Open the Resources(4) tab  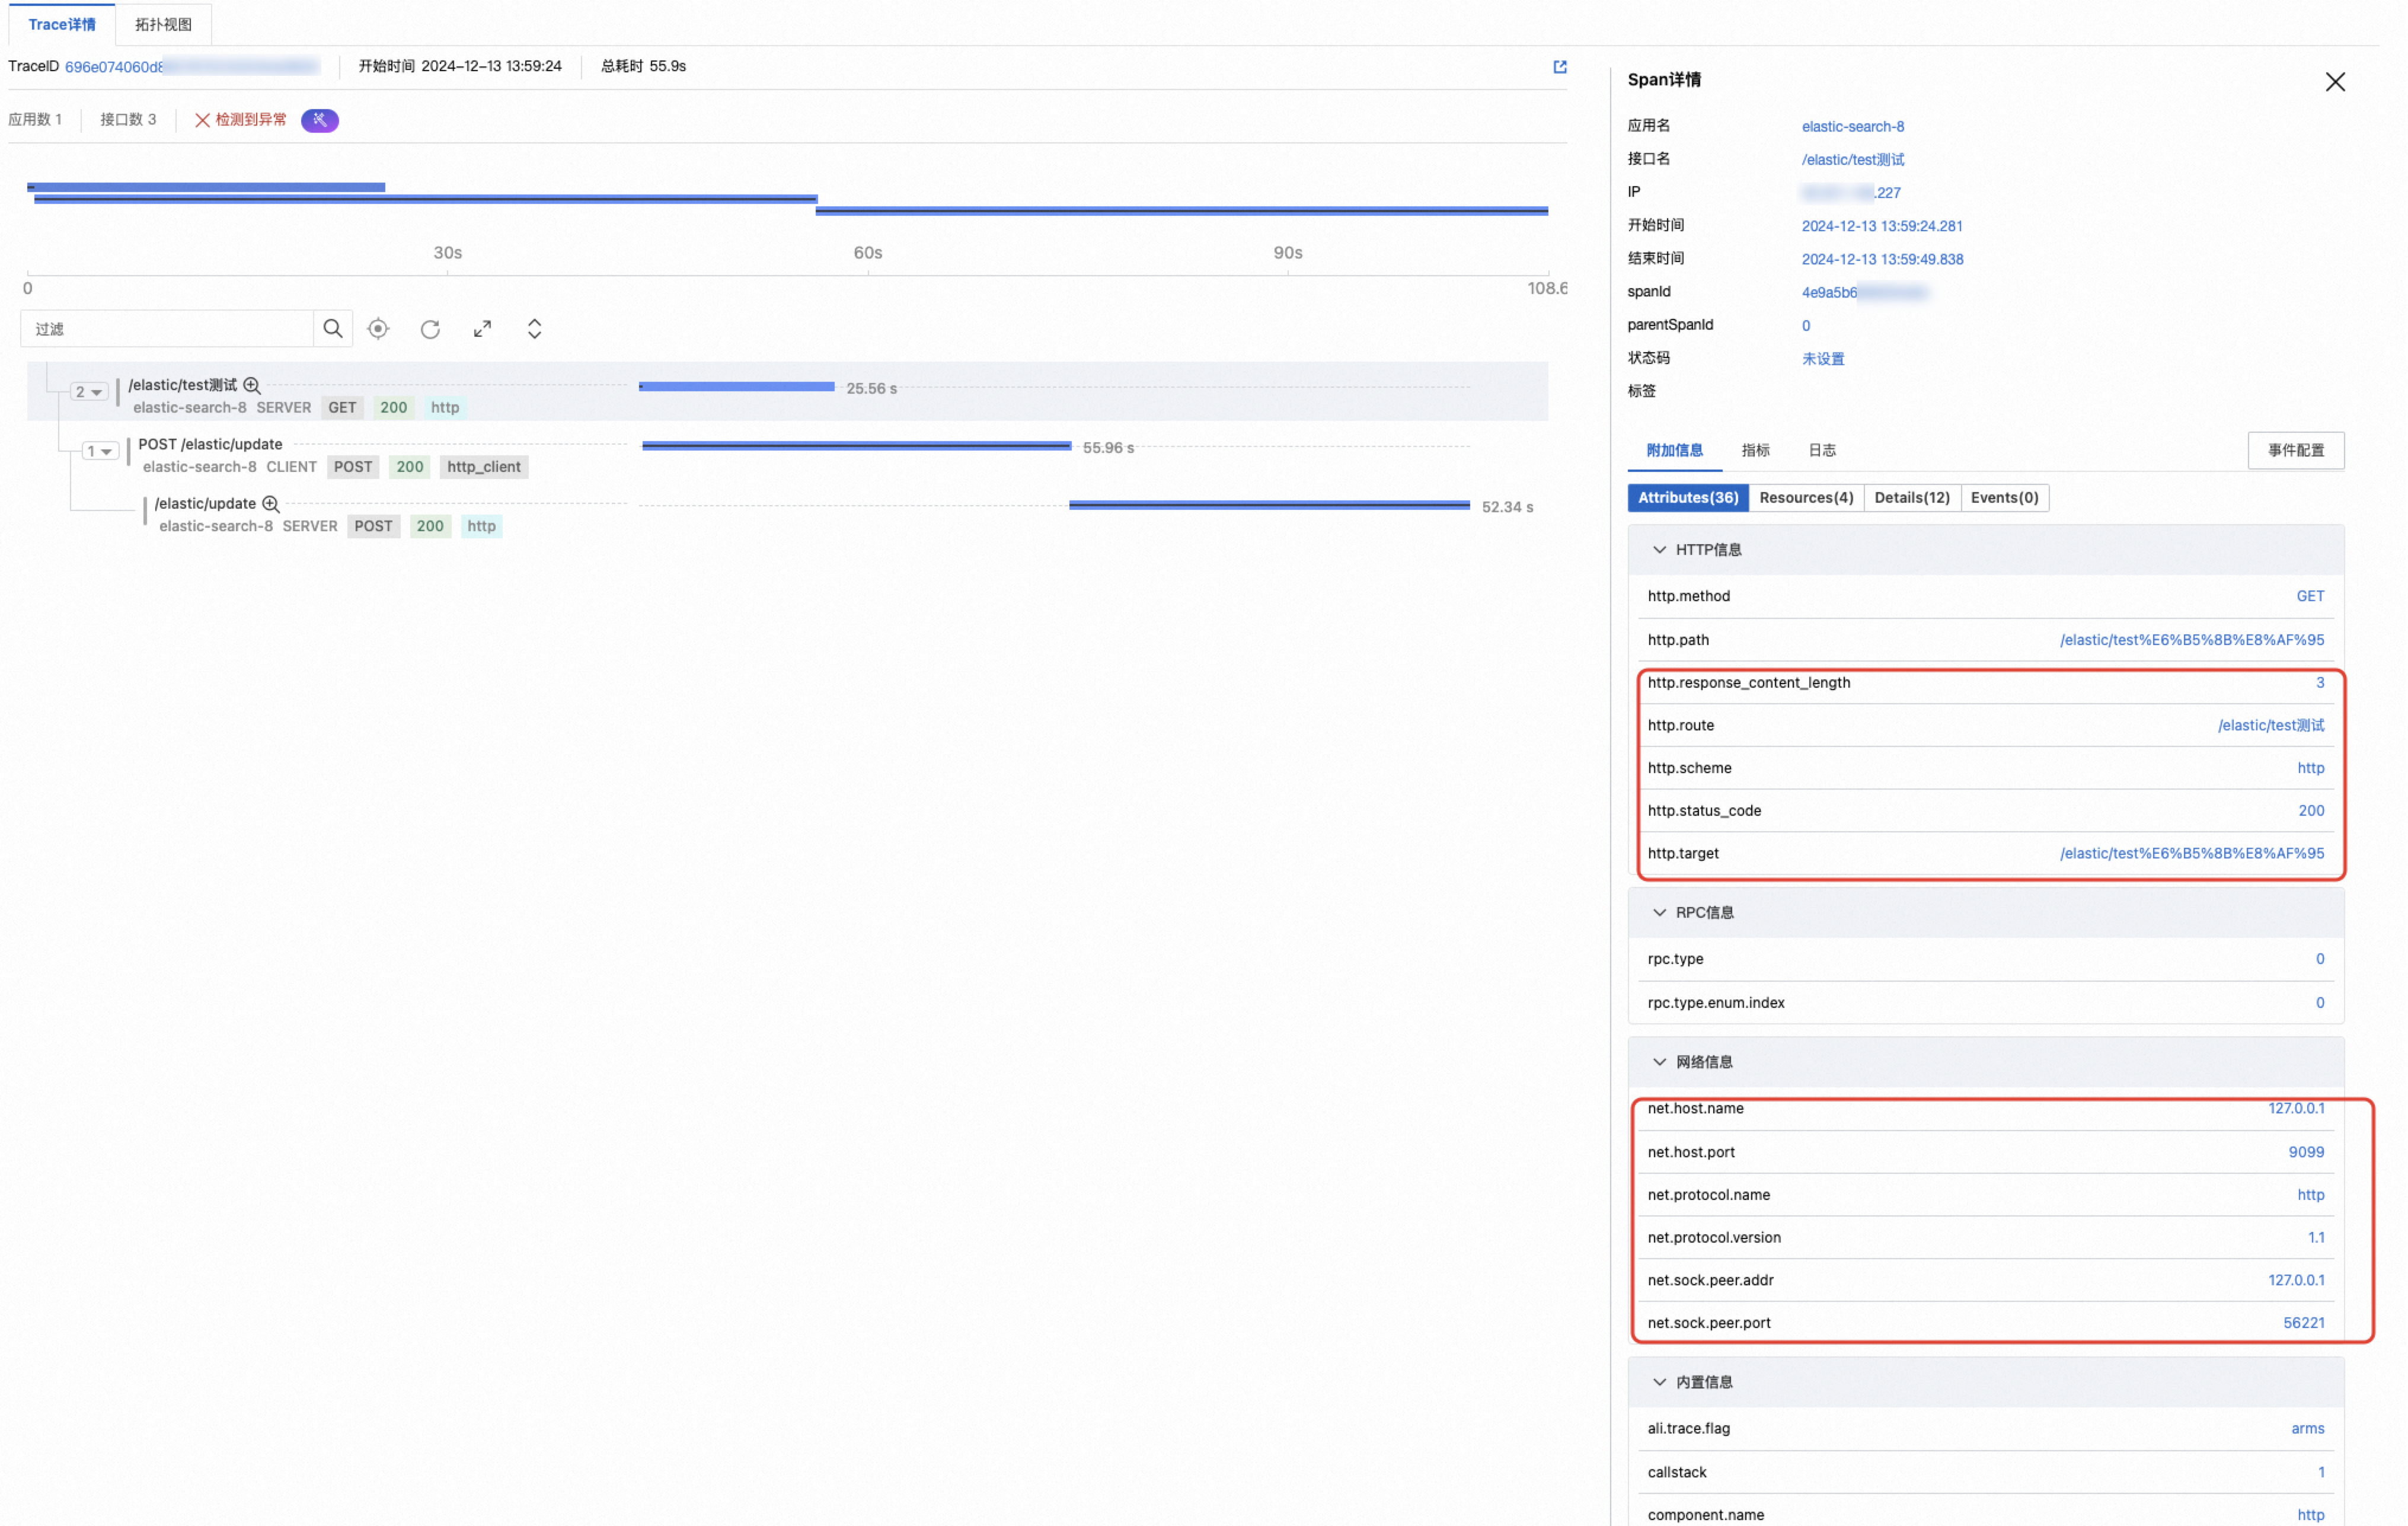click(1805, 498)
